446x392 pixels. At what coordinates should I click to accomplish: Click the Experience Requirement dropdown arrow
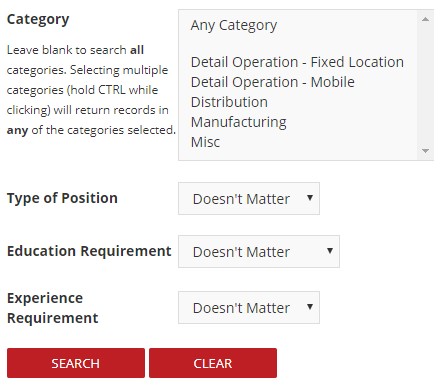pyautogui.click(x=310, y=307)
